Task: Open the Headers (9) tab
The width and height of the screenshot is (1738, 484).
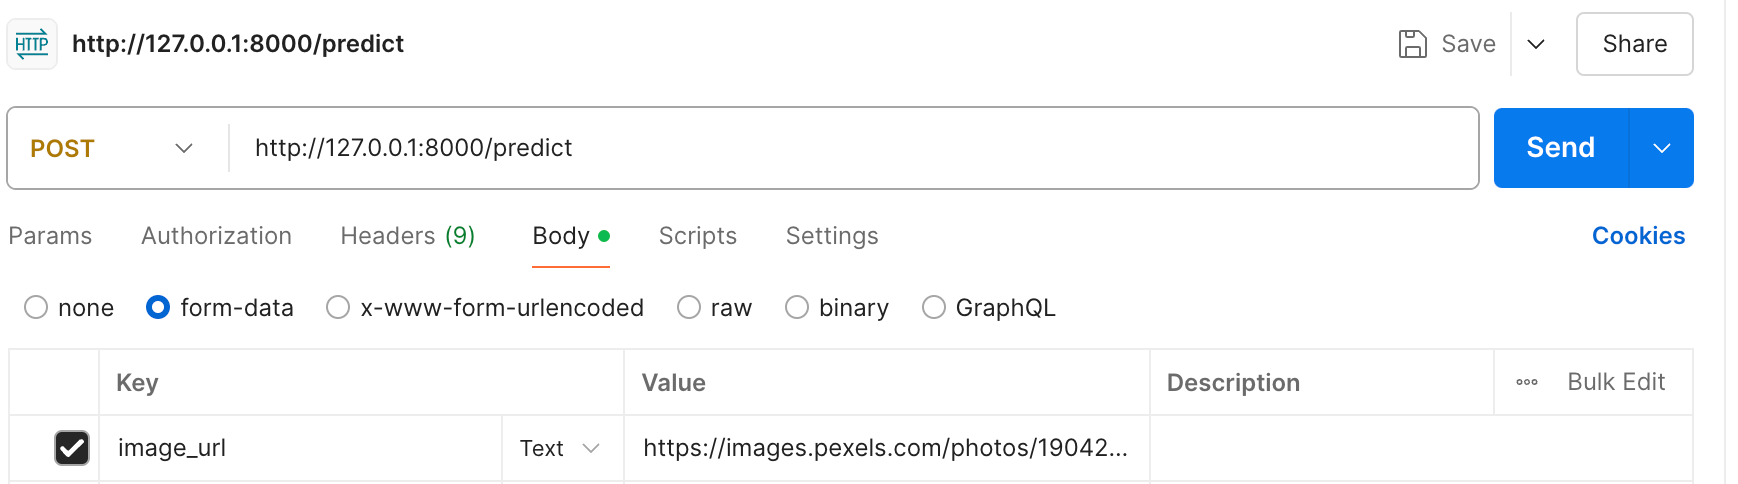Action: (x=407, y=236)
